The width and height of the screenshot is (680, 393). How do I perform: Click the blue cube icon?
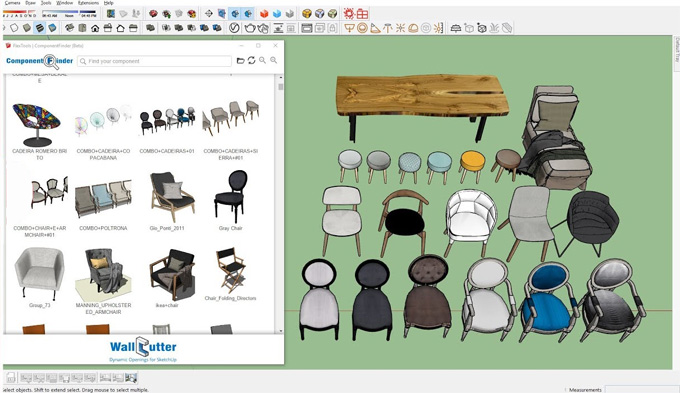(277, 14)
